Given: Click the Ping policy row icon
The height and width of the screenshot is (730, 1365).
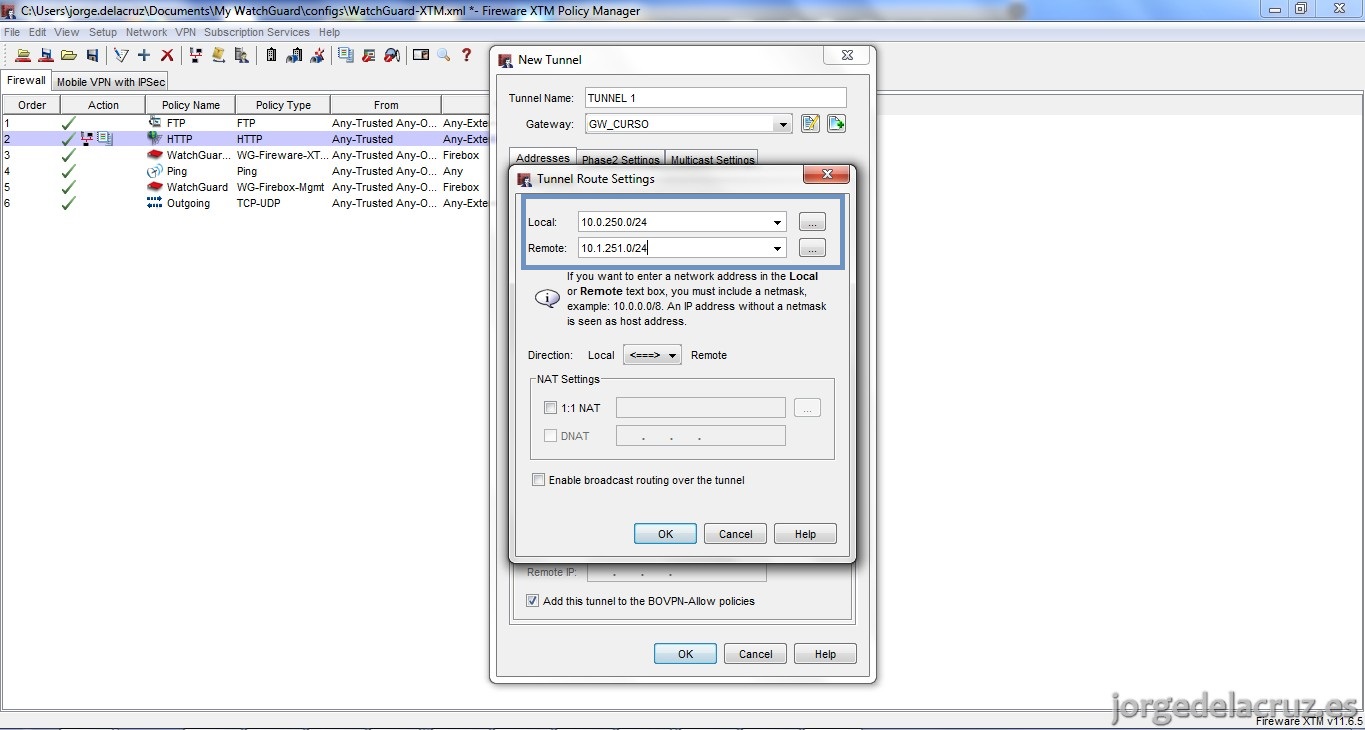Looking at the screenshot, I should (154, 171).
